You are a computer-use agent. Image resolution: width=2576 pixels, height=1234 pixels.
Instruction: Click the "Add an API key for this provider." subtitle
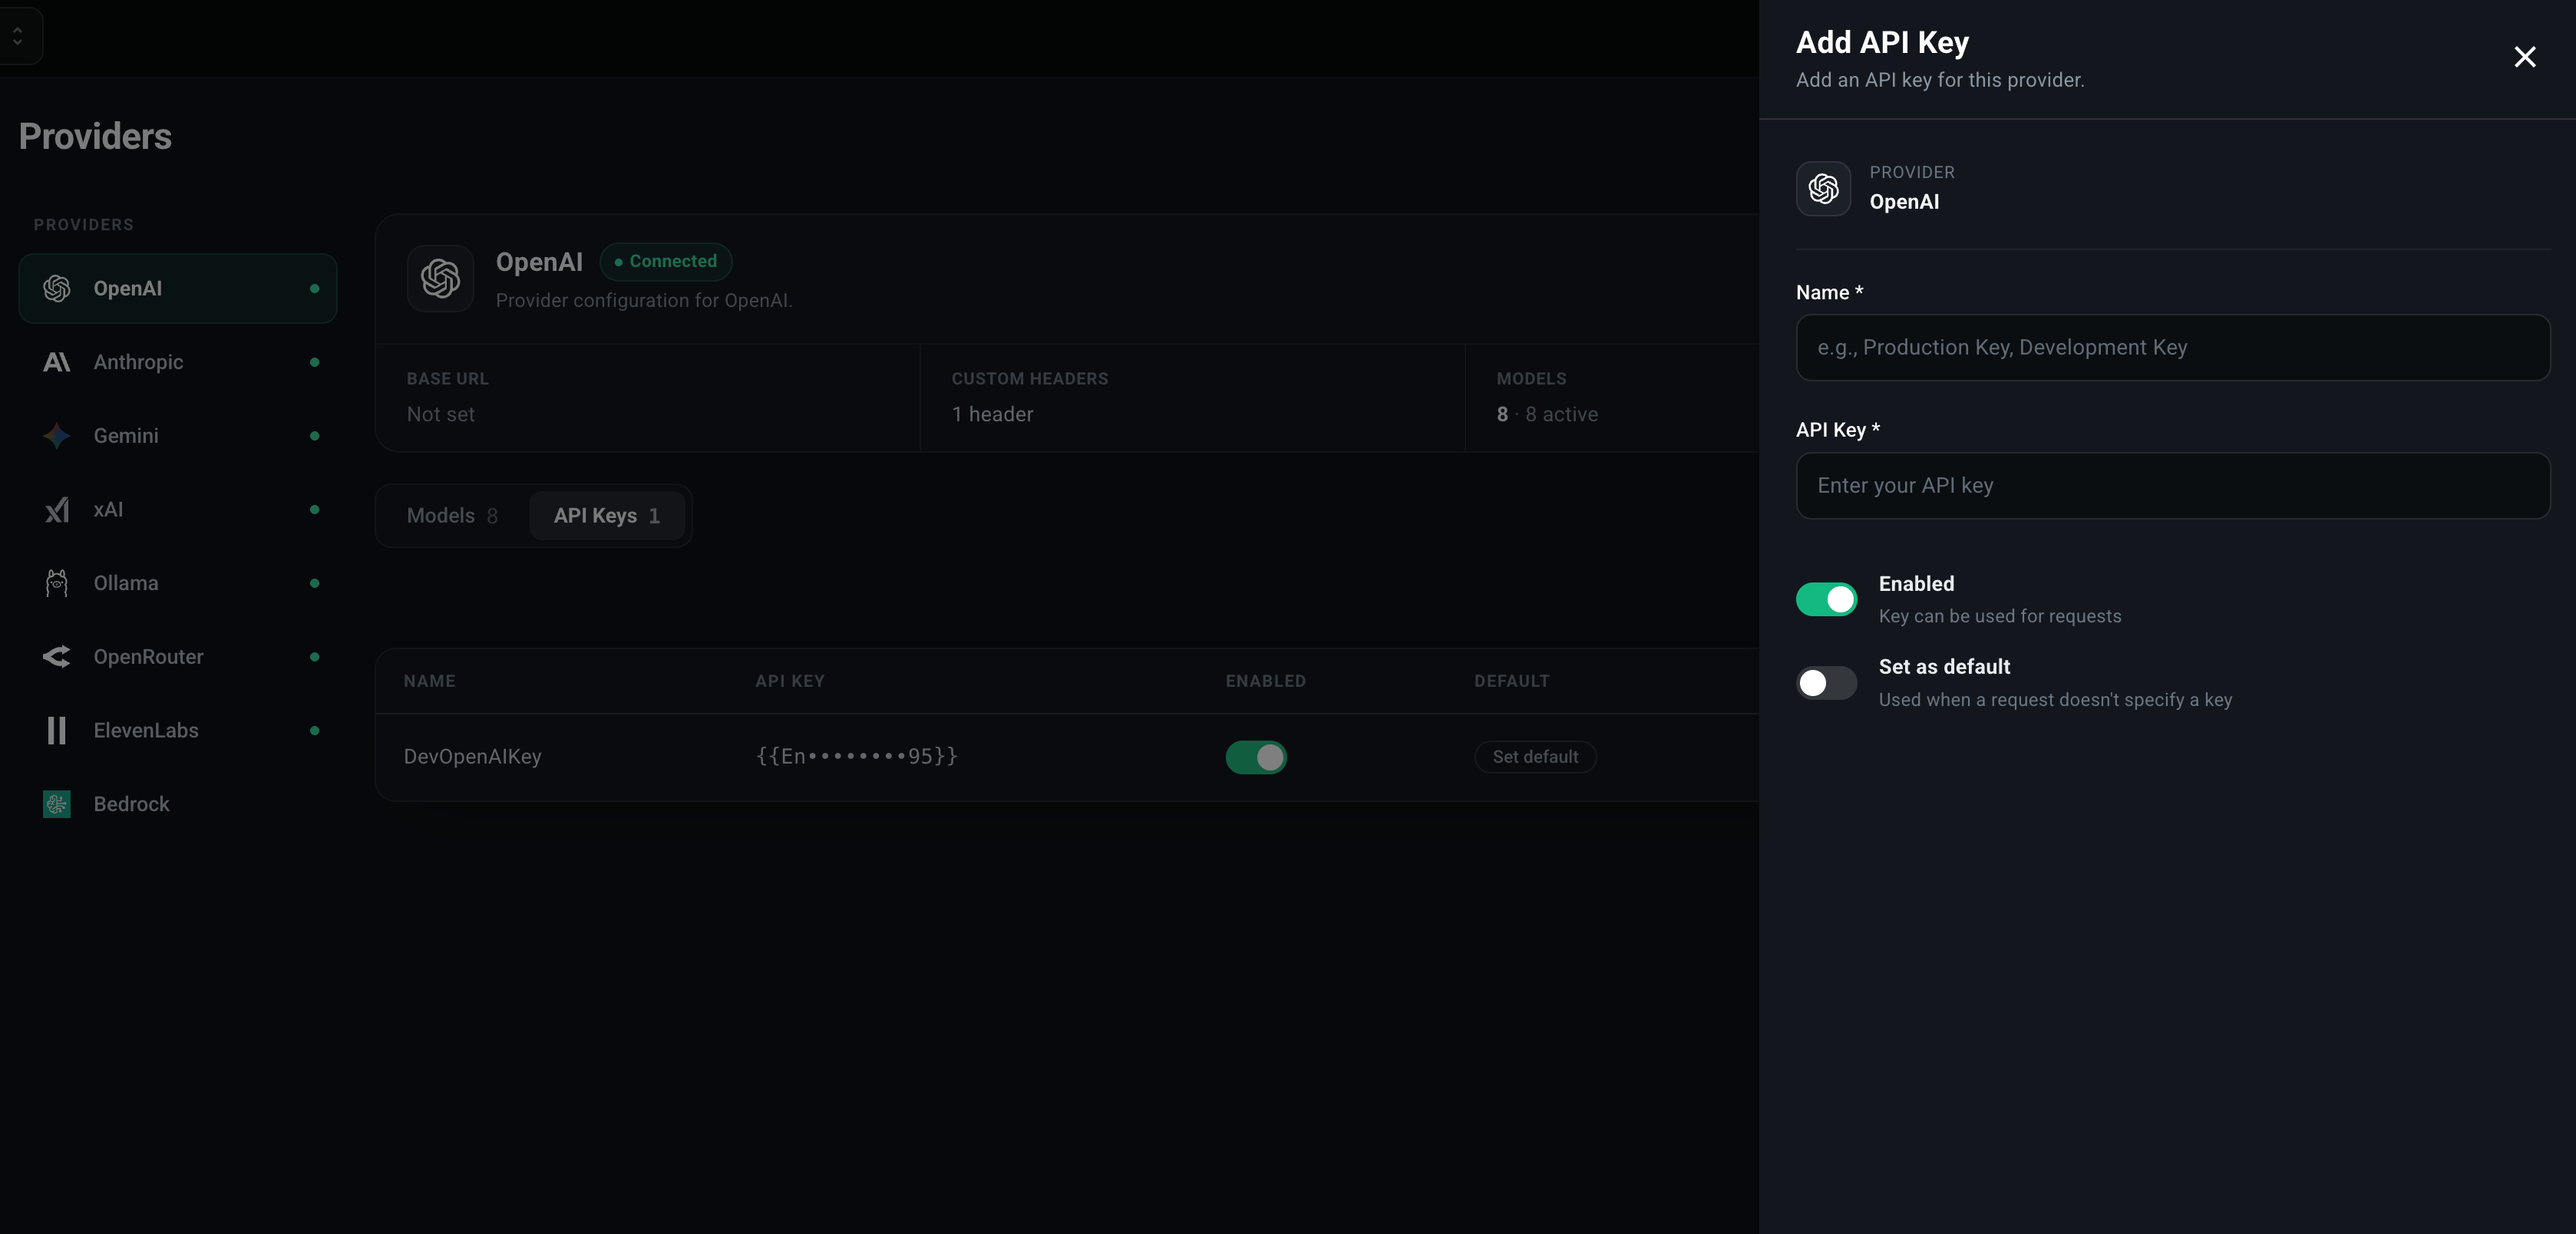[x=1940, y=80]
